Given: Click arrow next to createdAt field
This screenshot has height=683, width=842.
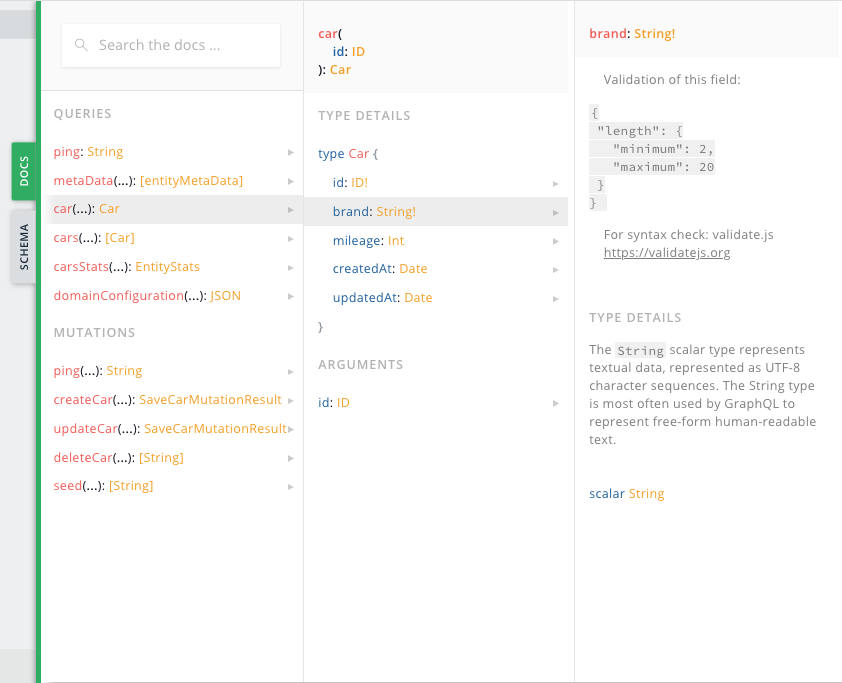Looking at the screenshot, I should 555,270.
